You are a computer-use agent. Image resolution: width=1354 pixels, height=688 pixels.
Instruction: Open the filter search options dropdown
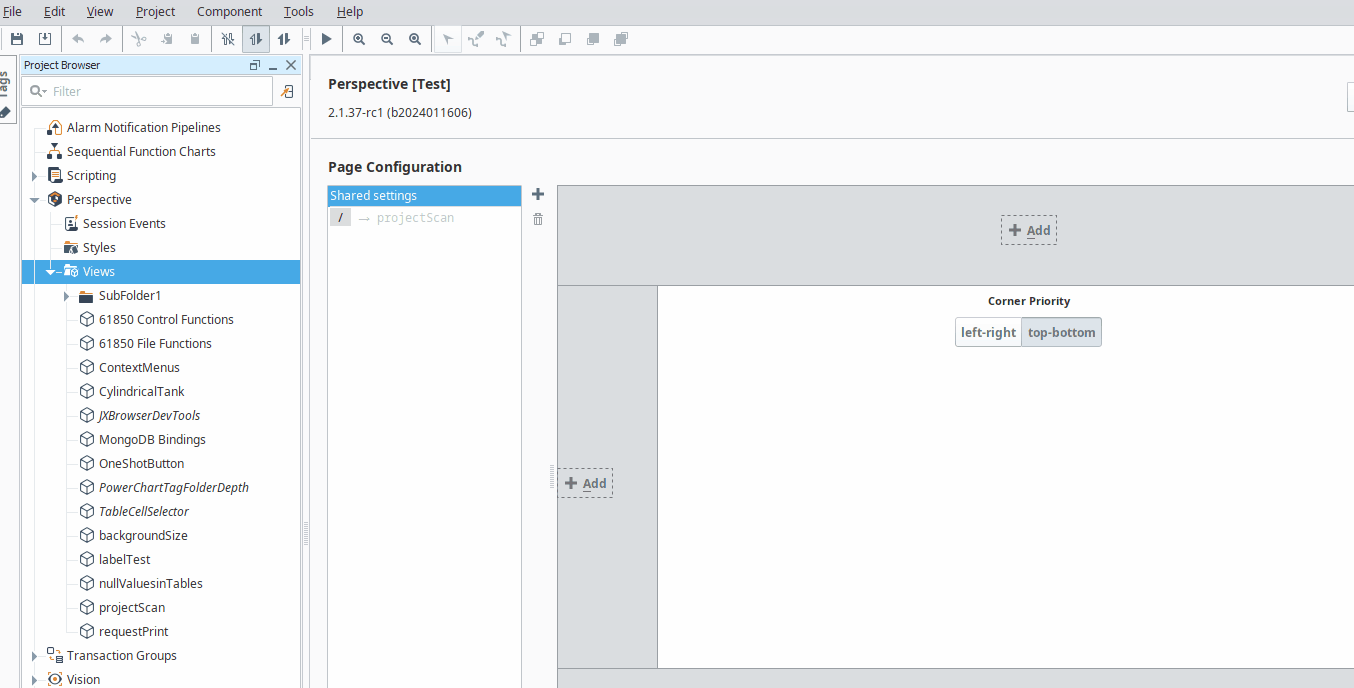(38, 91)
